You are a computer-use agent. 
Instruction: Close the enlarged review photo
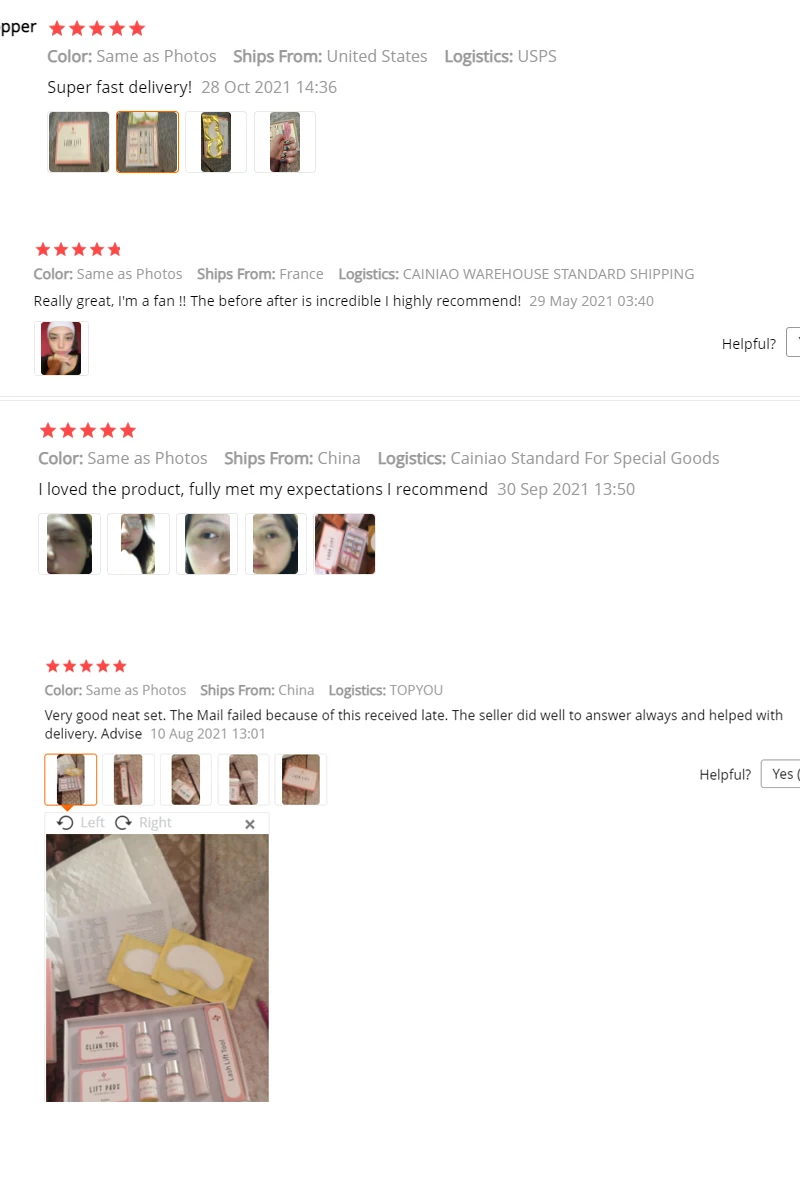(x=250, y=824)
